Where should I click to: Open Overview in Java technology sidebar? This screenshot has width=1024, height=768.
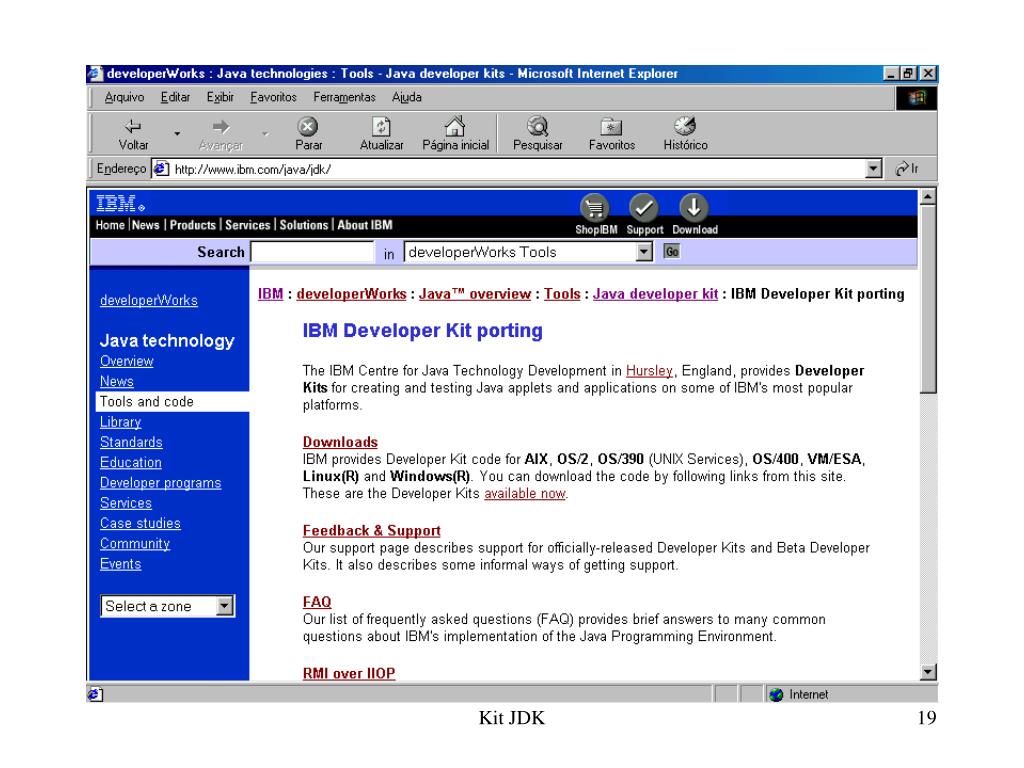tap(127, 361)
